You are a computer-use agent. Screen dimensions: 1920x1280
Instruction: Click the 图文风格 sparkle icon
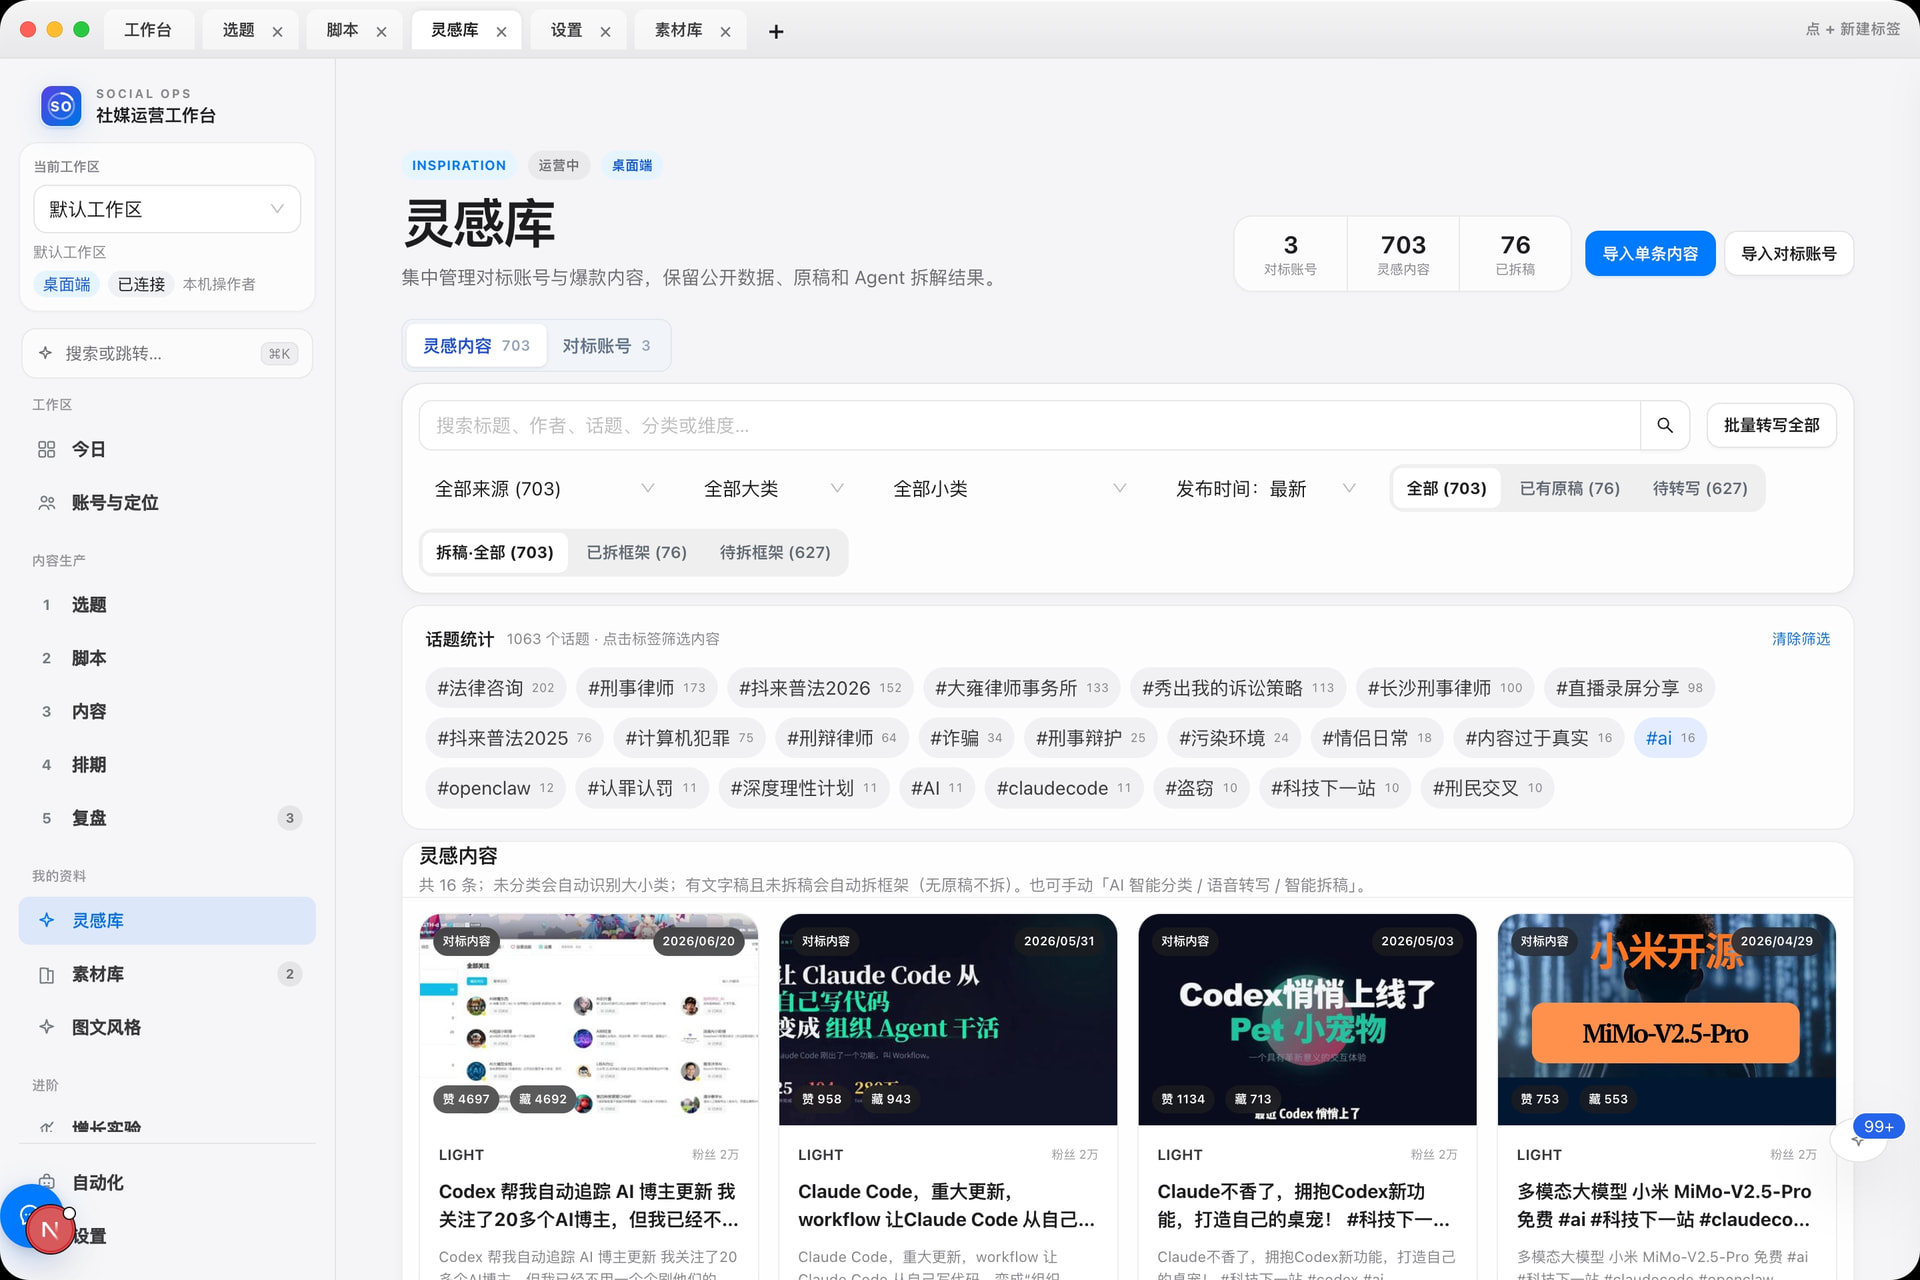coord(46,1027)
